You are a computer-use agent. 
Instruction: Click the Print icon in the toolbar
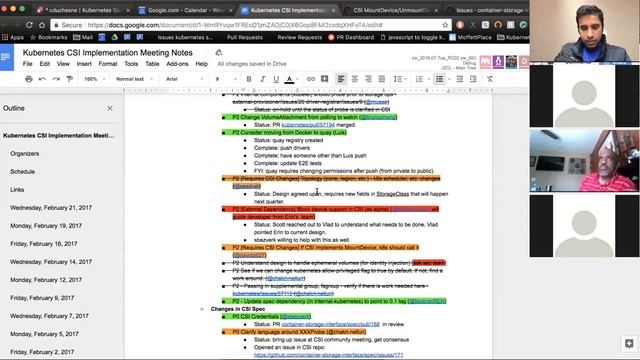click(29, 79)
